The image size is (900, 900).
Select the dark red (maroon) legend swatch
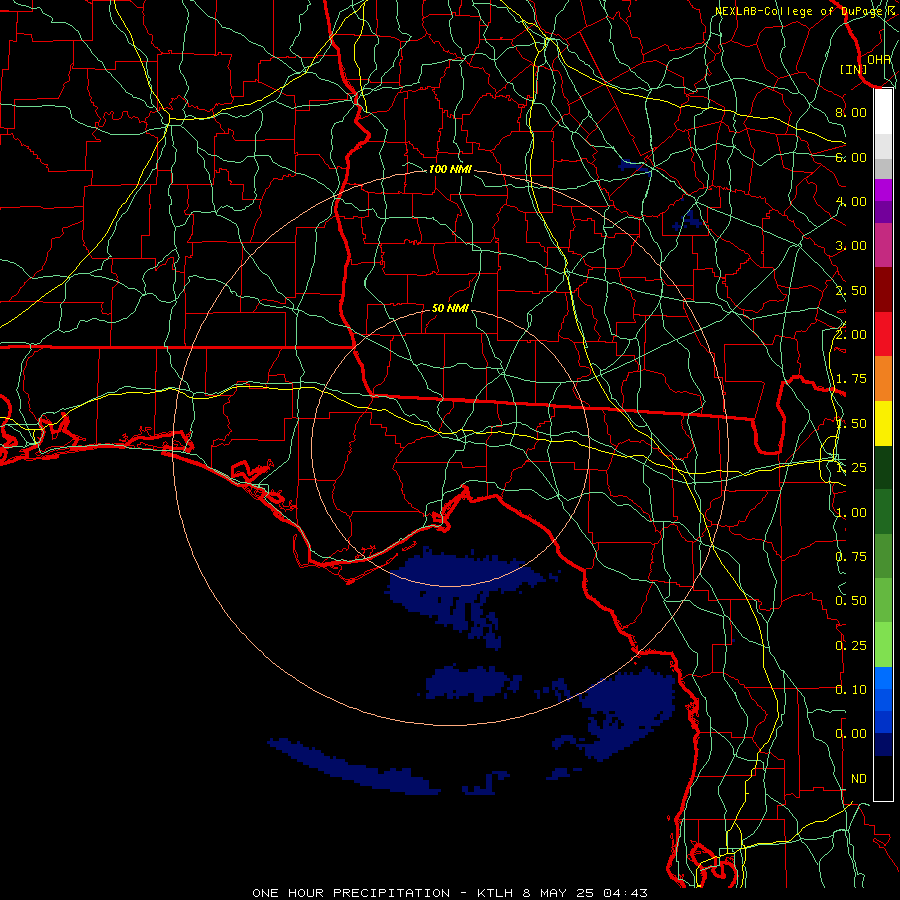pos(883,290)
